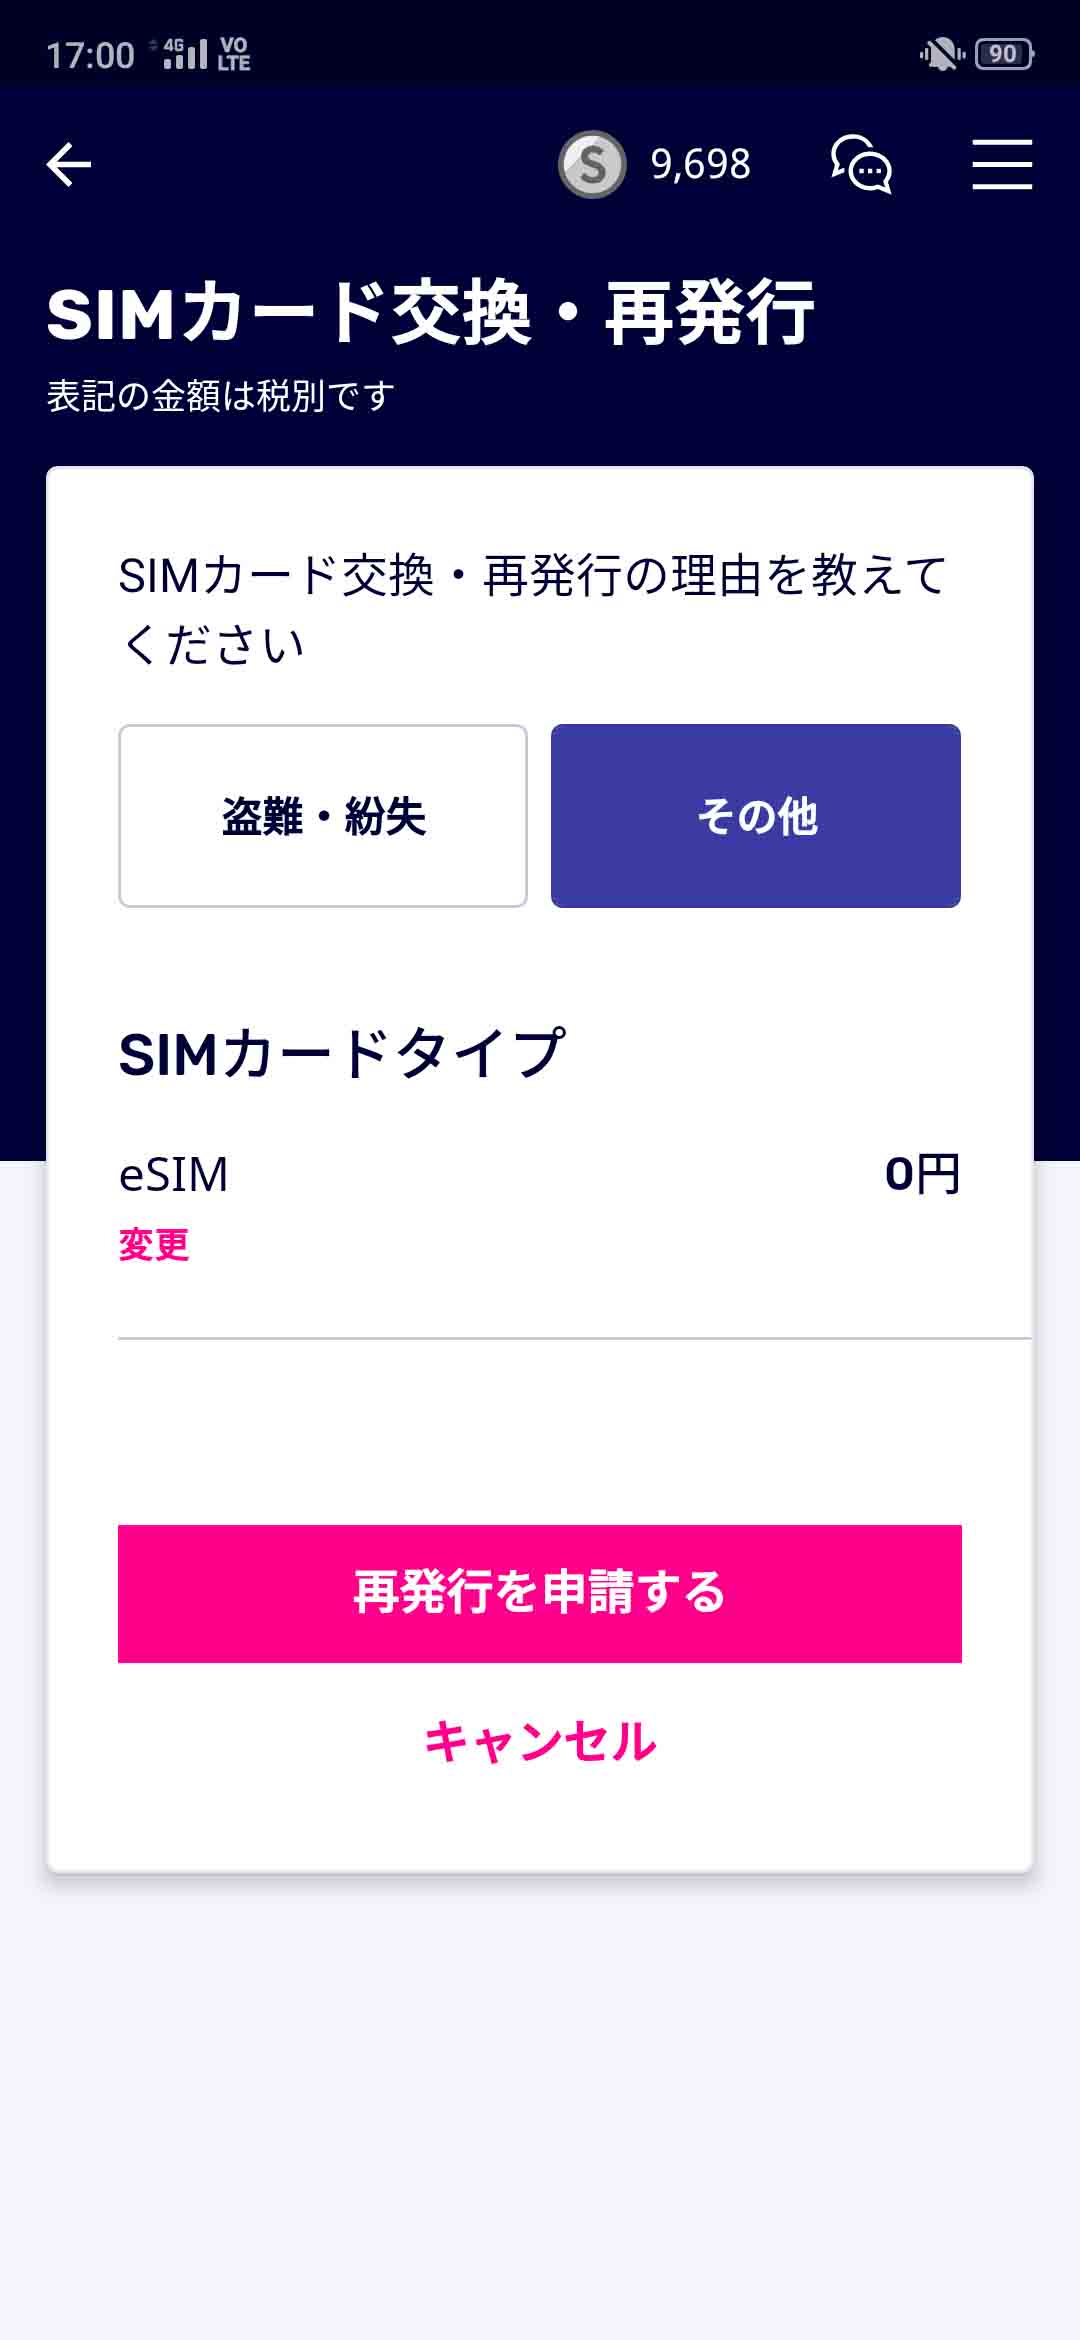Tap the back arrow icon
This screenshot has height=2340, width=1080.
coord(69,165)
